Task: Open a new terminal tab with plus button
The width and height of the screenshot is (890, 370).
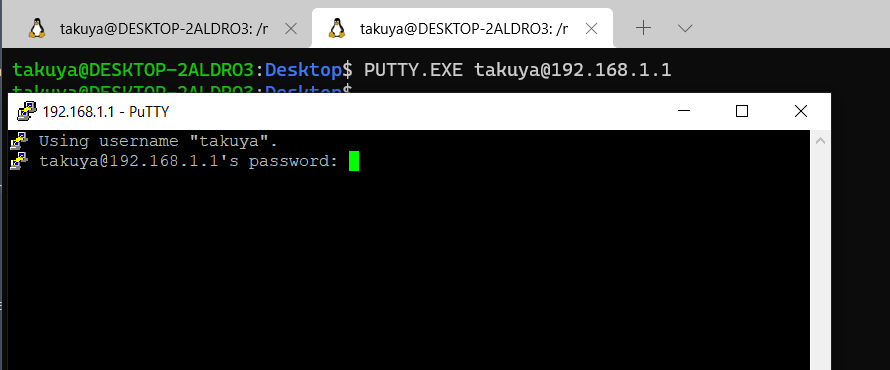Action: tap(643, 28)
